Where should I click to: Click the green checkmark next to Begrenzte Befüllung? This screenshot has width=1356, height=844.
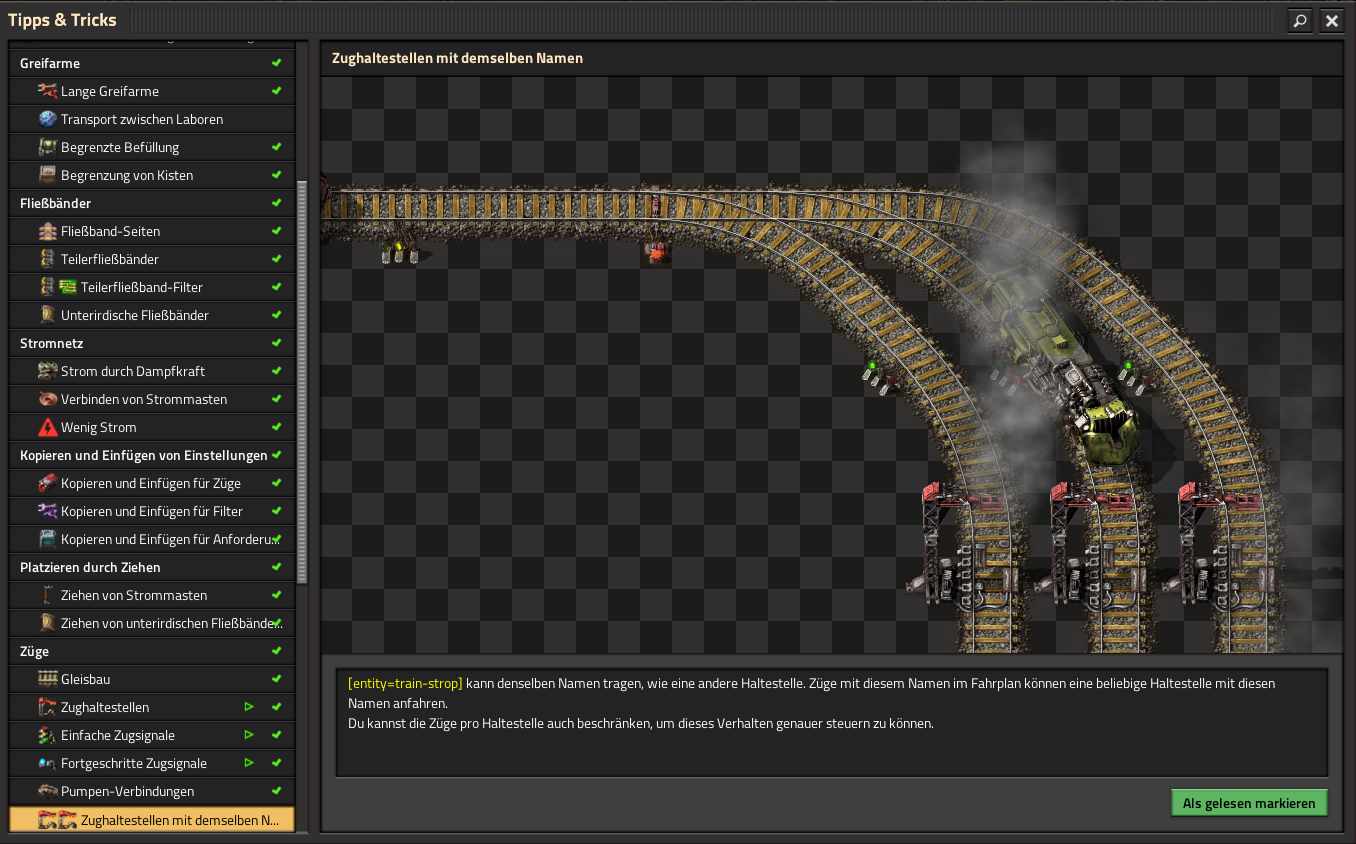click(276, 147)
